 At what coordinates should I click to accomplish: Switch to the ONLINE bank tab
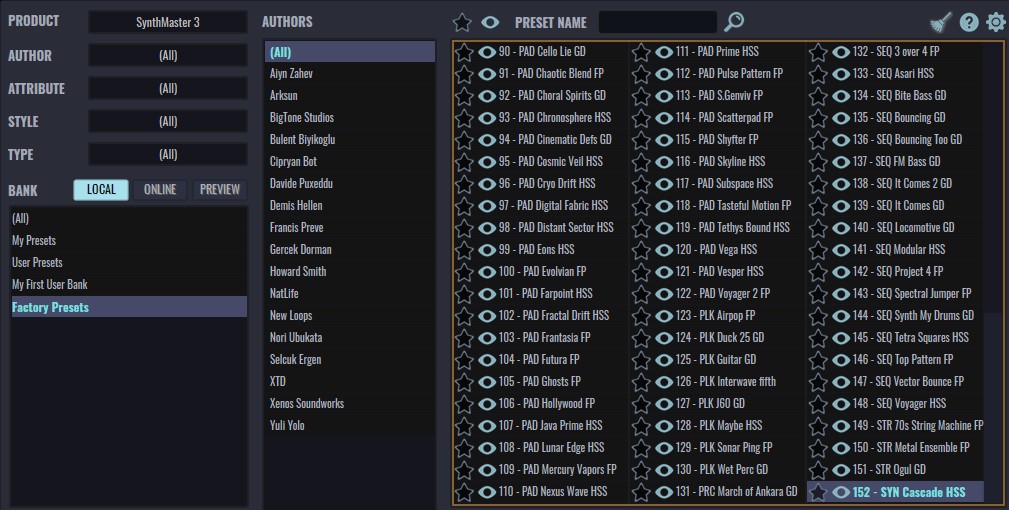(x=160, y=190)
